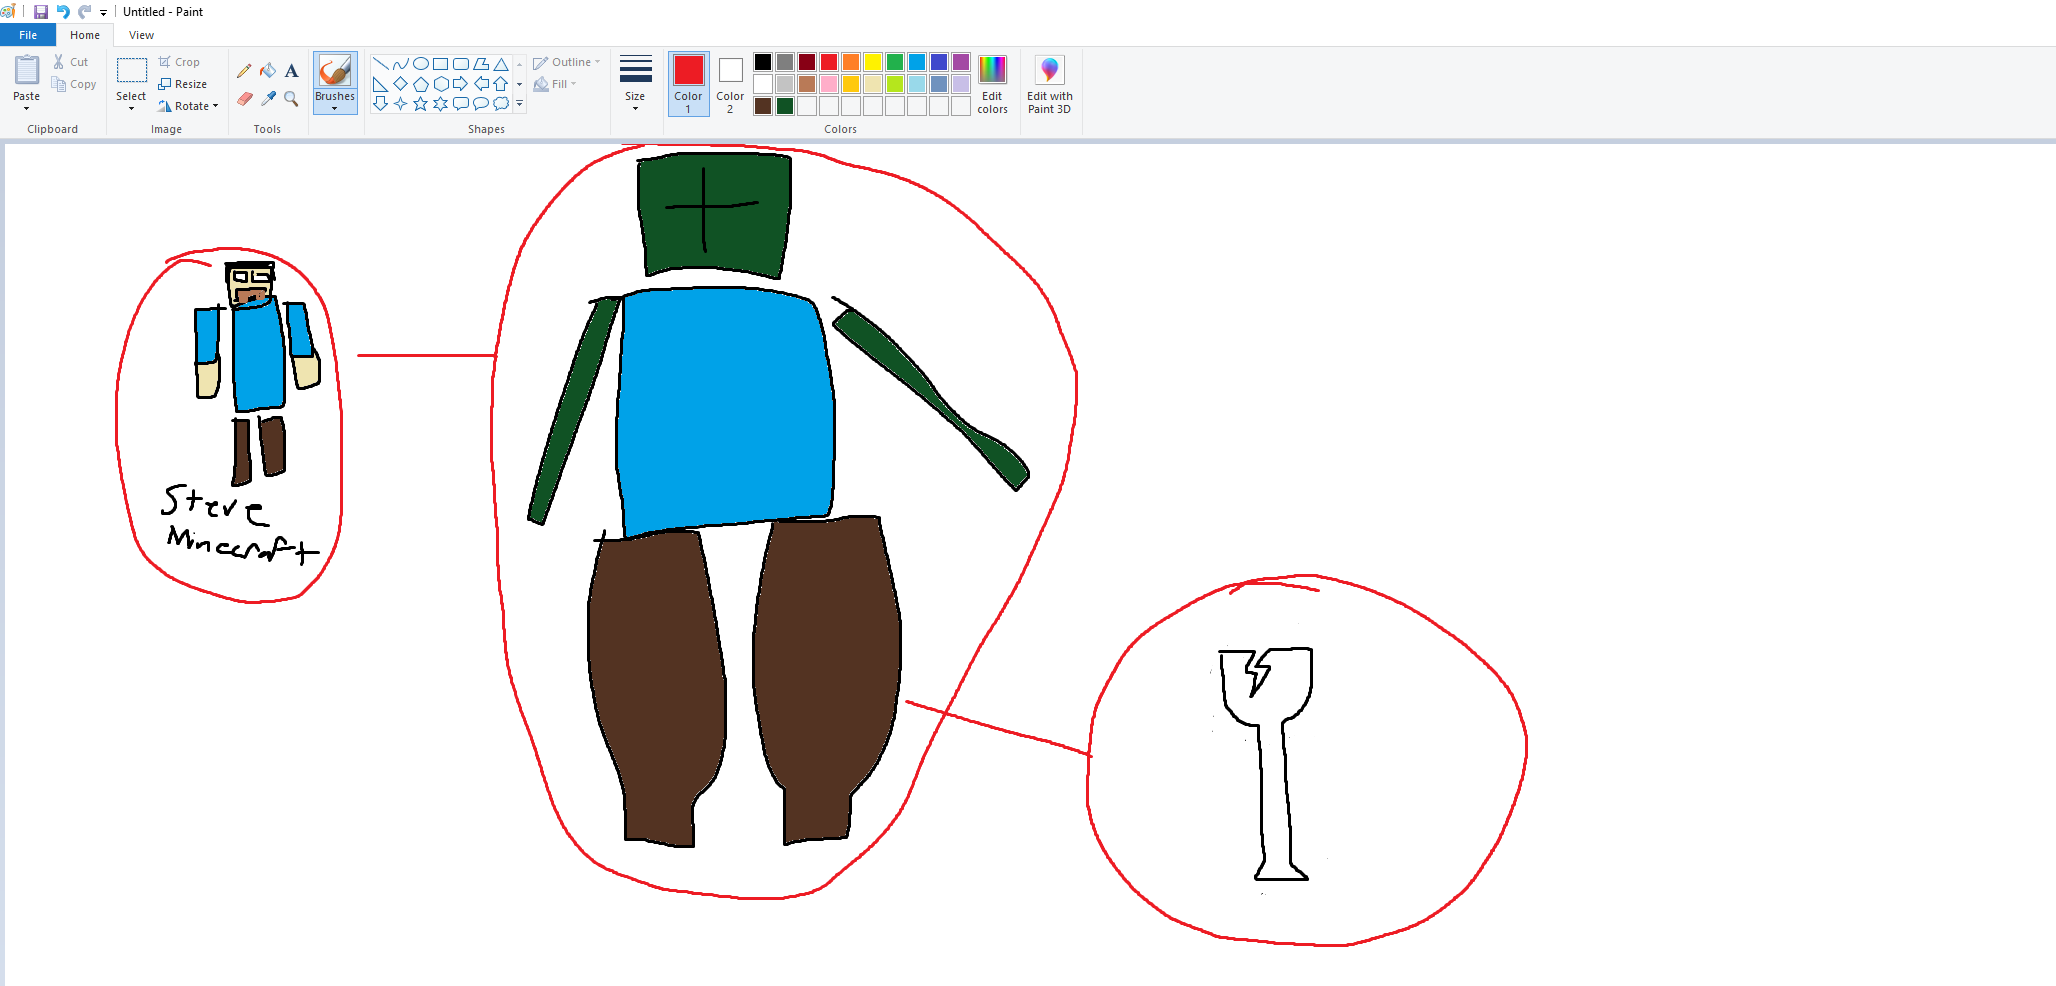Select the Six-point star shape
Image resolution: width=2056 pixels, height=986 pixels.
[440, 103]
